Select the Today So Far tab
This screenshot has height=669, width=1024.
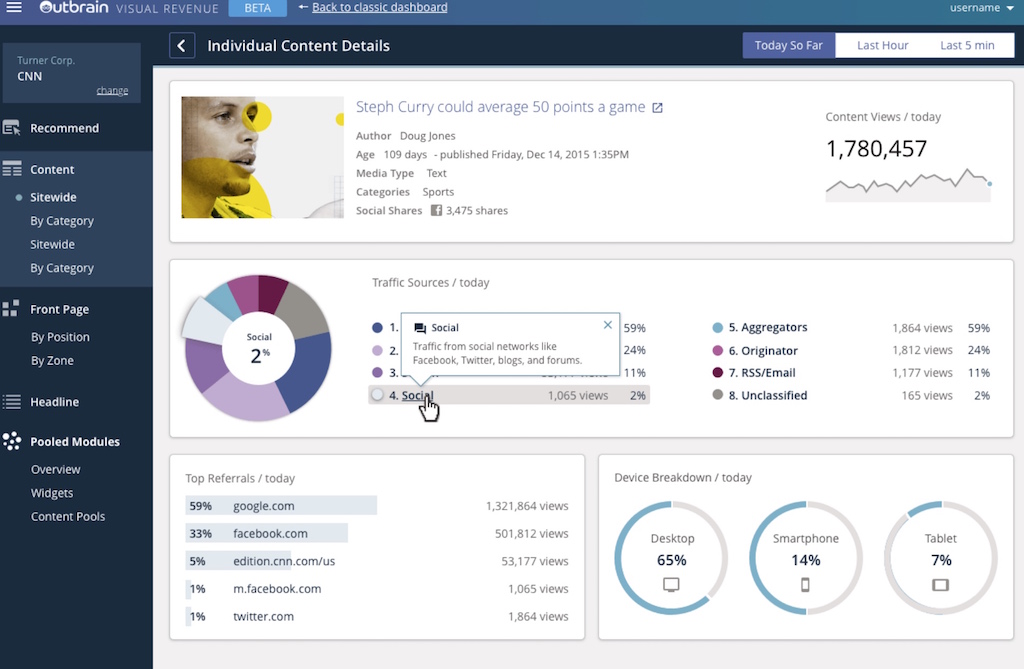[x=789, y=45]
